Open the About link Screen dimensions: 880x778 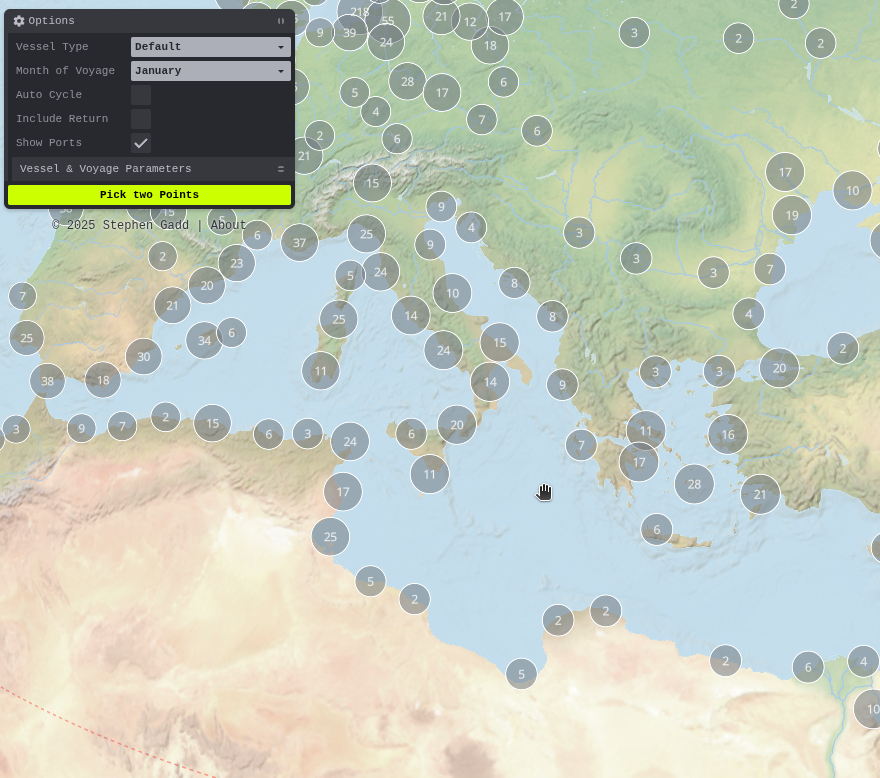click(x=228, y=225)
